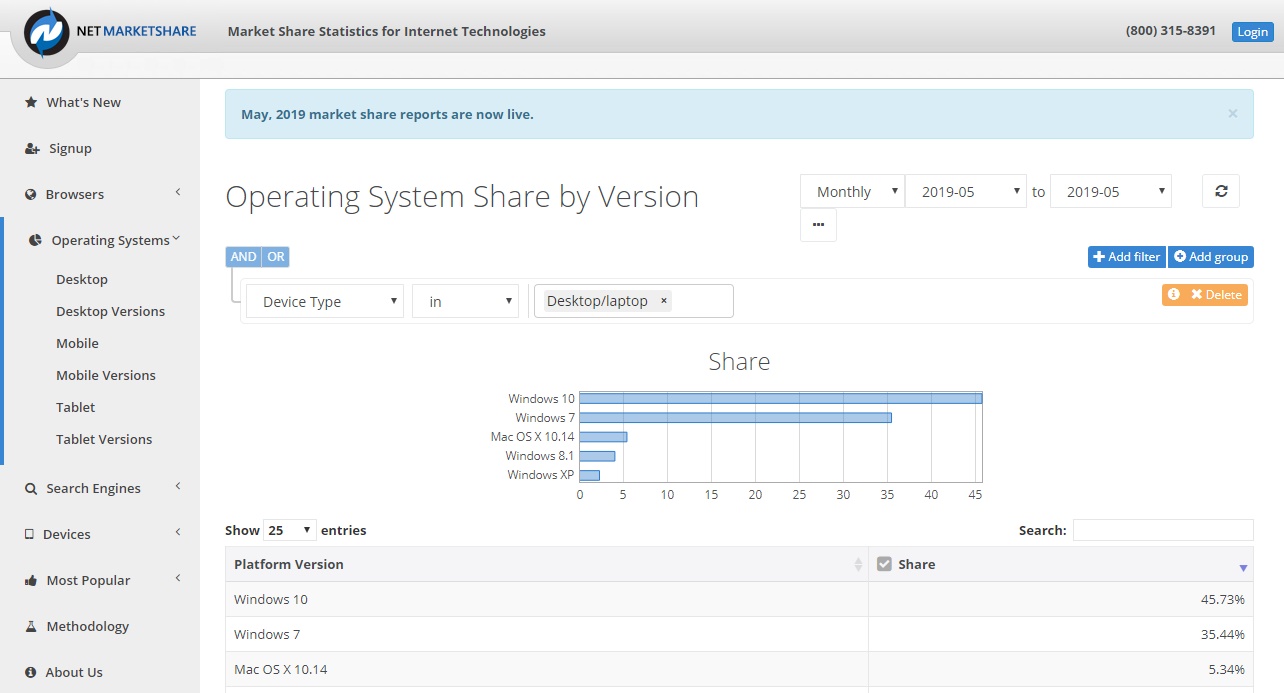Dismiss the May 2019 reports alert
1284x693 pixels.
(x=1232, y=113)
